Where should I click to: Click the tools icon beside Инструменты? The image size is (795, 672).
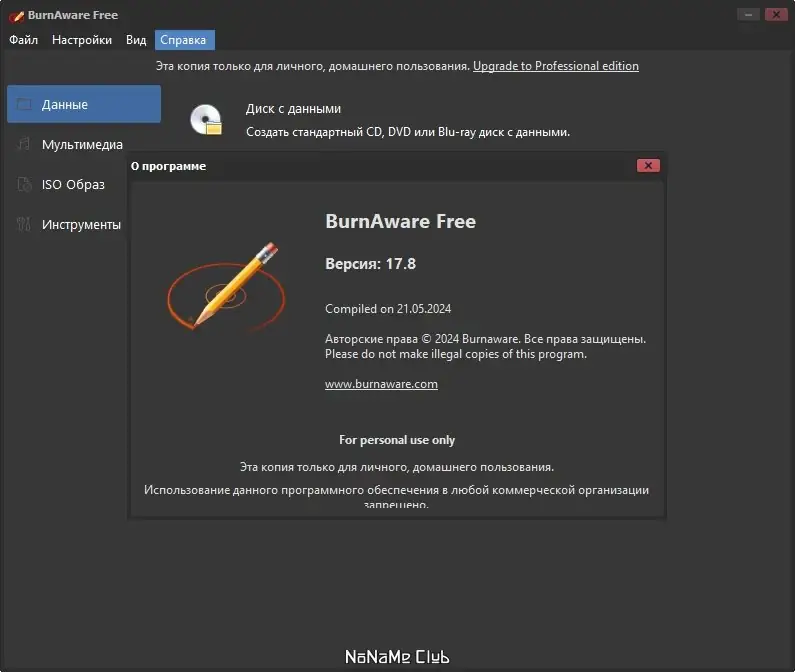point(24,224)
